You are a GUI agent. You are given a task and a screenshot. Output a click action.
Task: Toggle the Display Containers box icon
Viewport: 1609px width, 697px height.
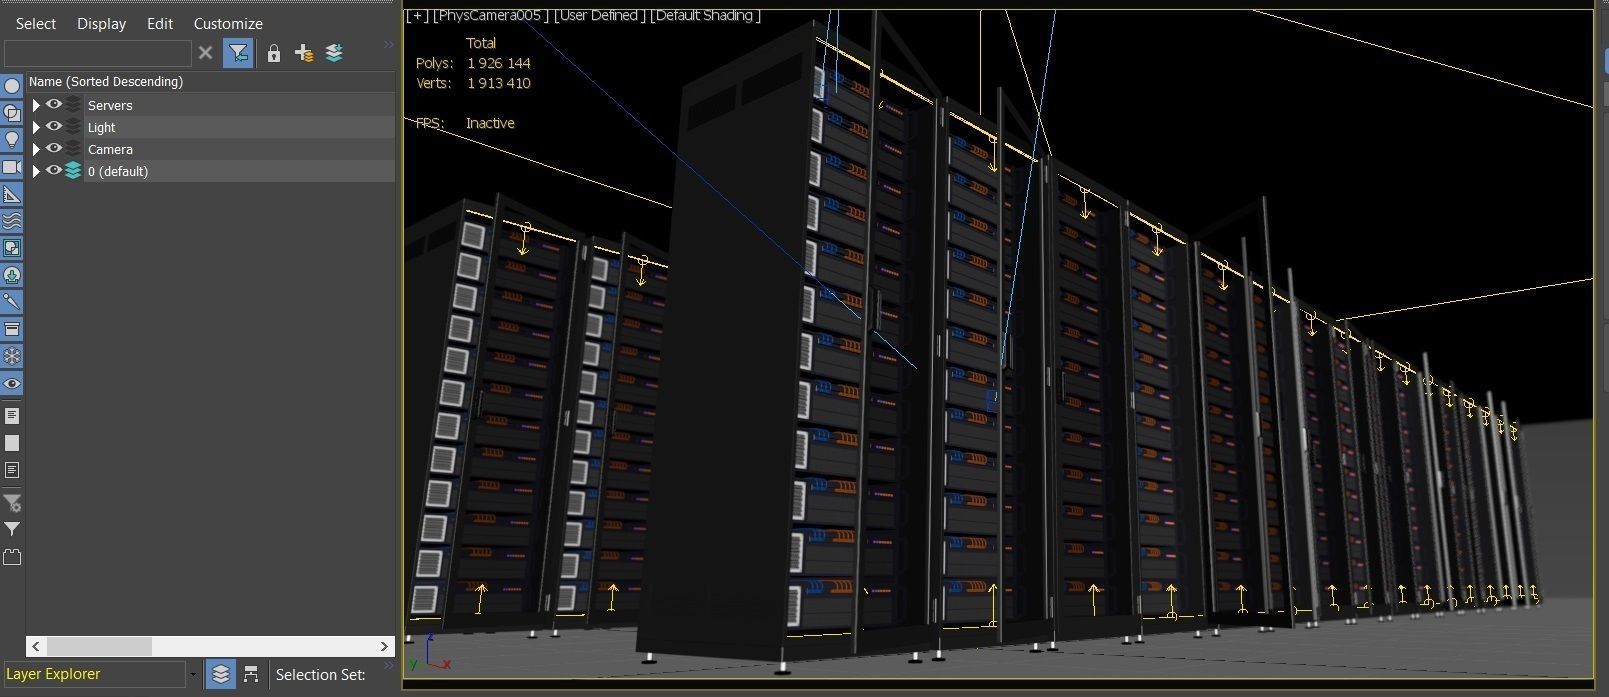(12, 329)
